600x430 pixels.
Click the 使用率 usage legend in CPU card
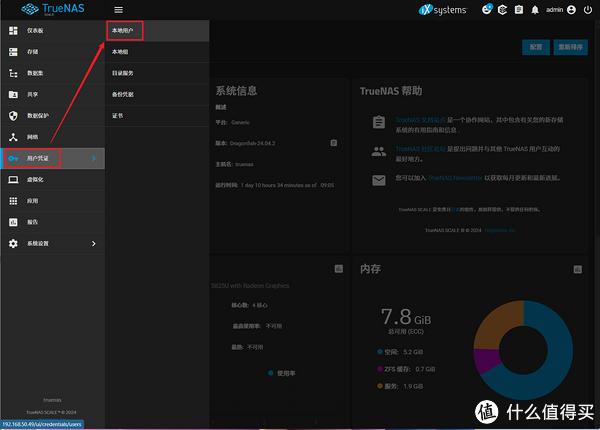pyautogui.click(x=282, y=373)
